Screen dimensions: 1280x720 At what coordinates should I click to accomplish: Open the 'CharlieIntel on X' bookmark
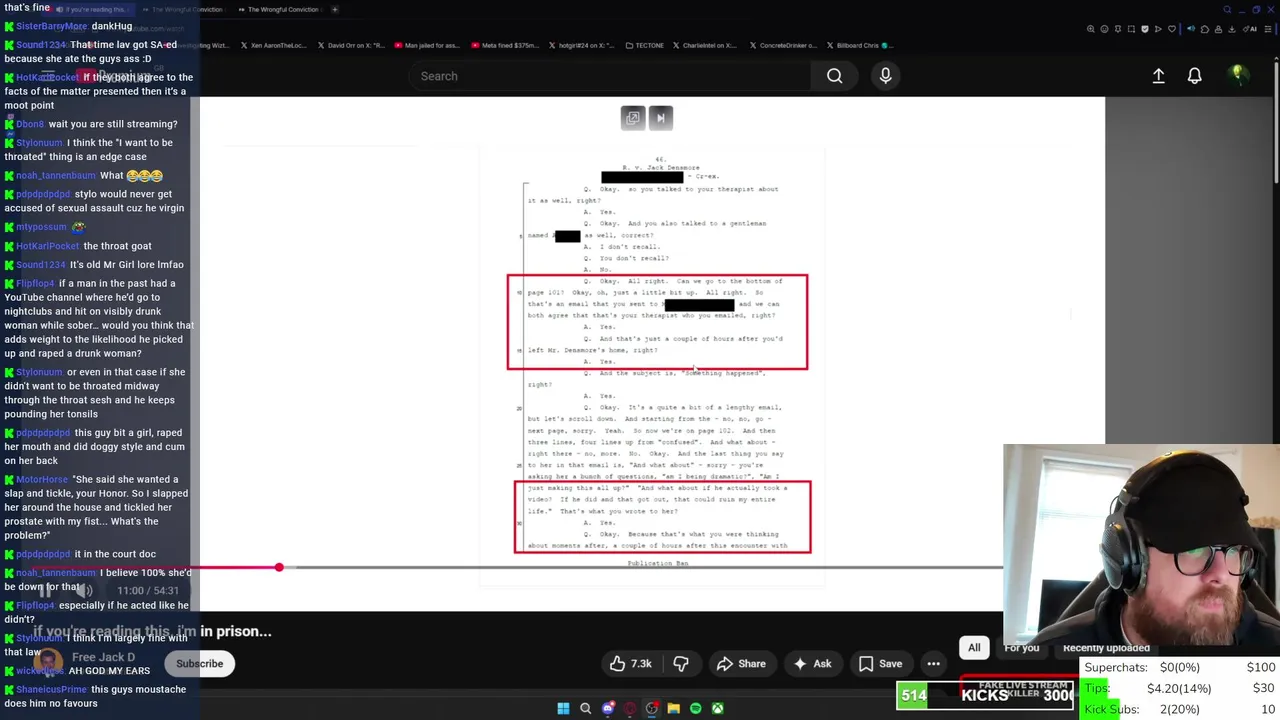[704, 45]
